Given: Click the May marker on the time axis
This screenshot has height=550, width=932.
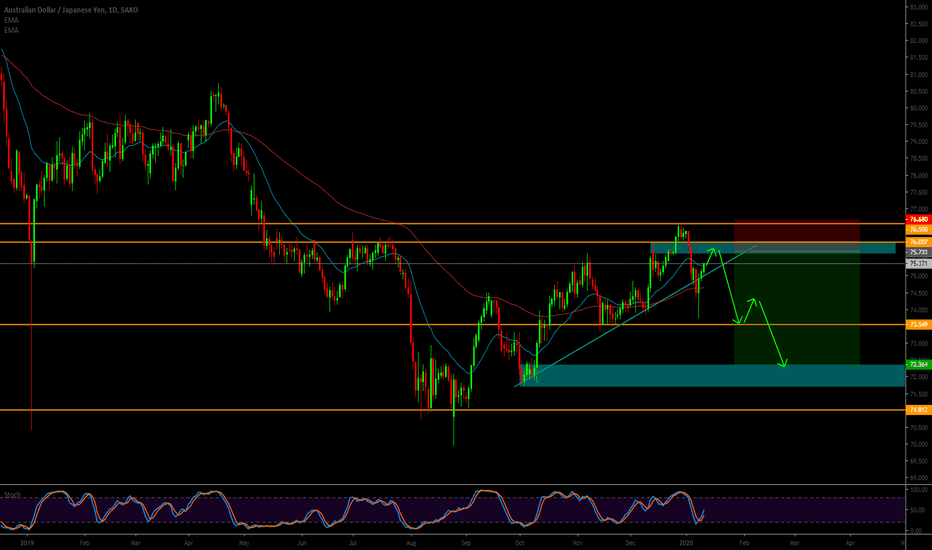Looking at the screenshot, I should click(243, 540).
